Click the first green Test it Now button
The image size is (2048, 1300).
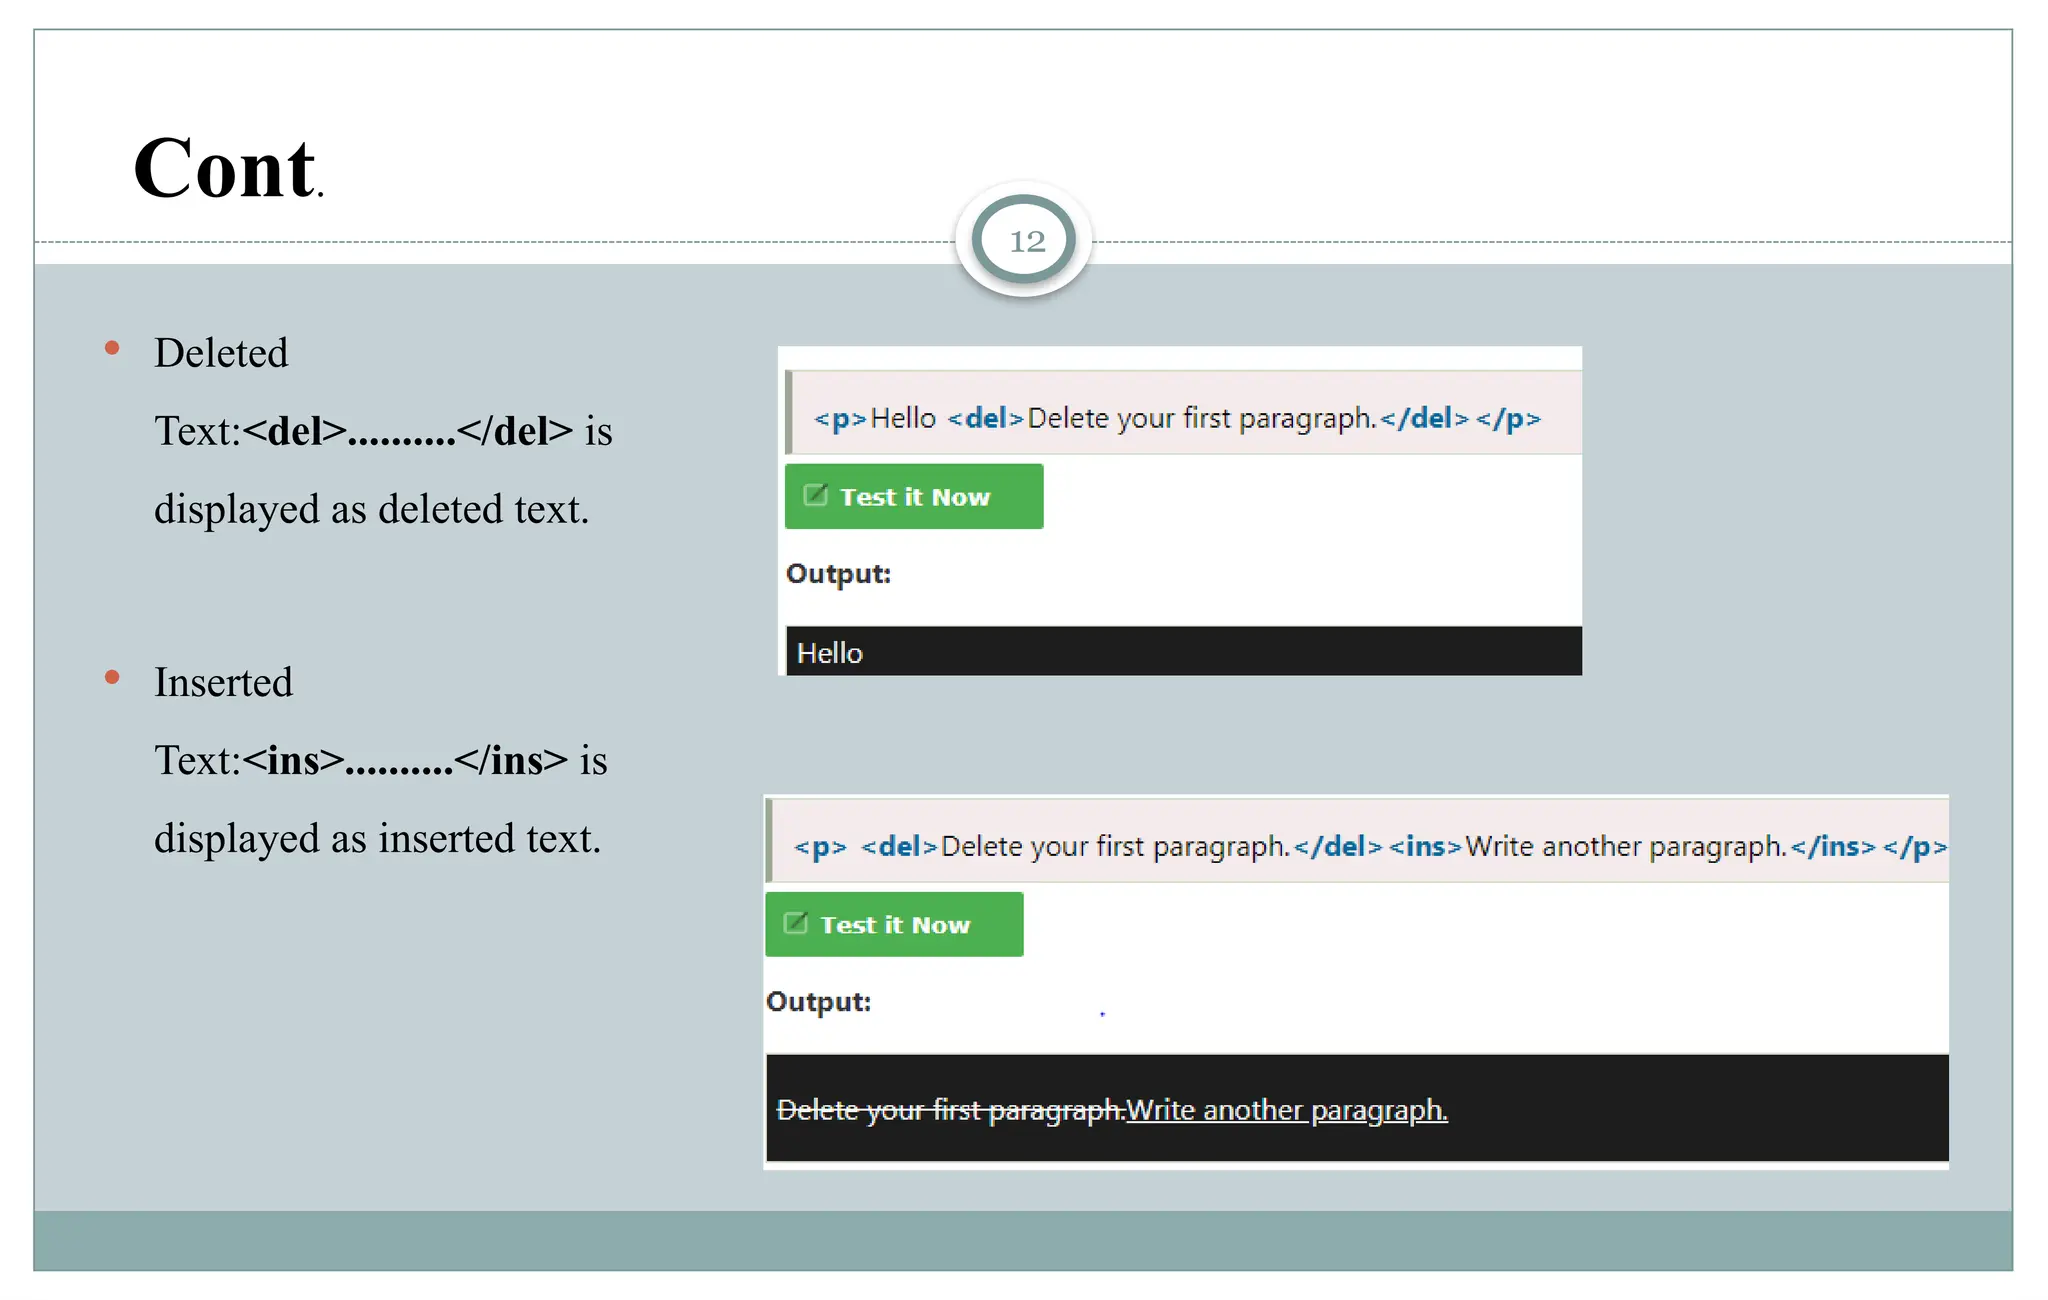click(x=913, y=496)
